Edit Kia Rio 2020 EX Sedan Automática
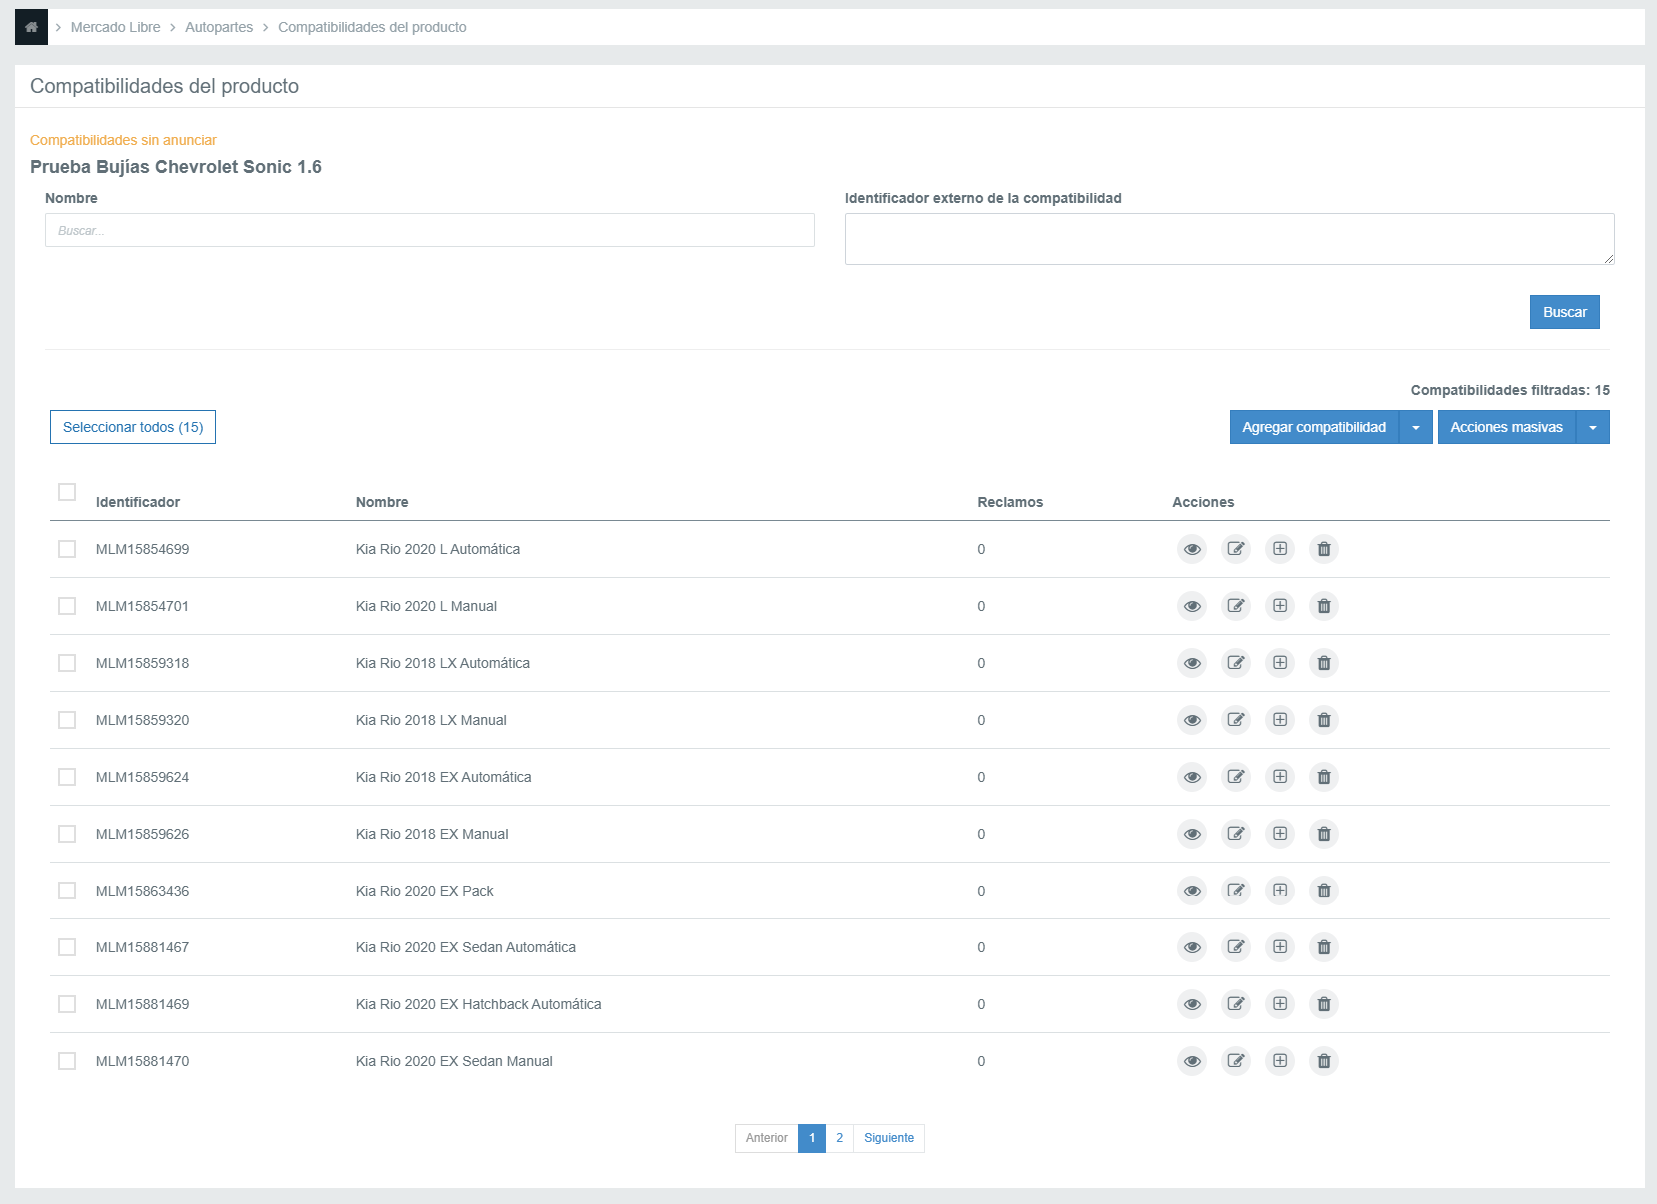This screenshot has height=1204, width=1657. click(1236, 947)
